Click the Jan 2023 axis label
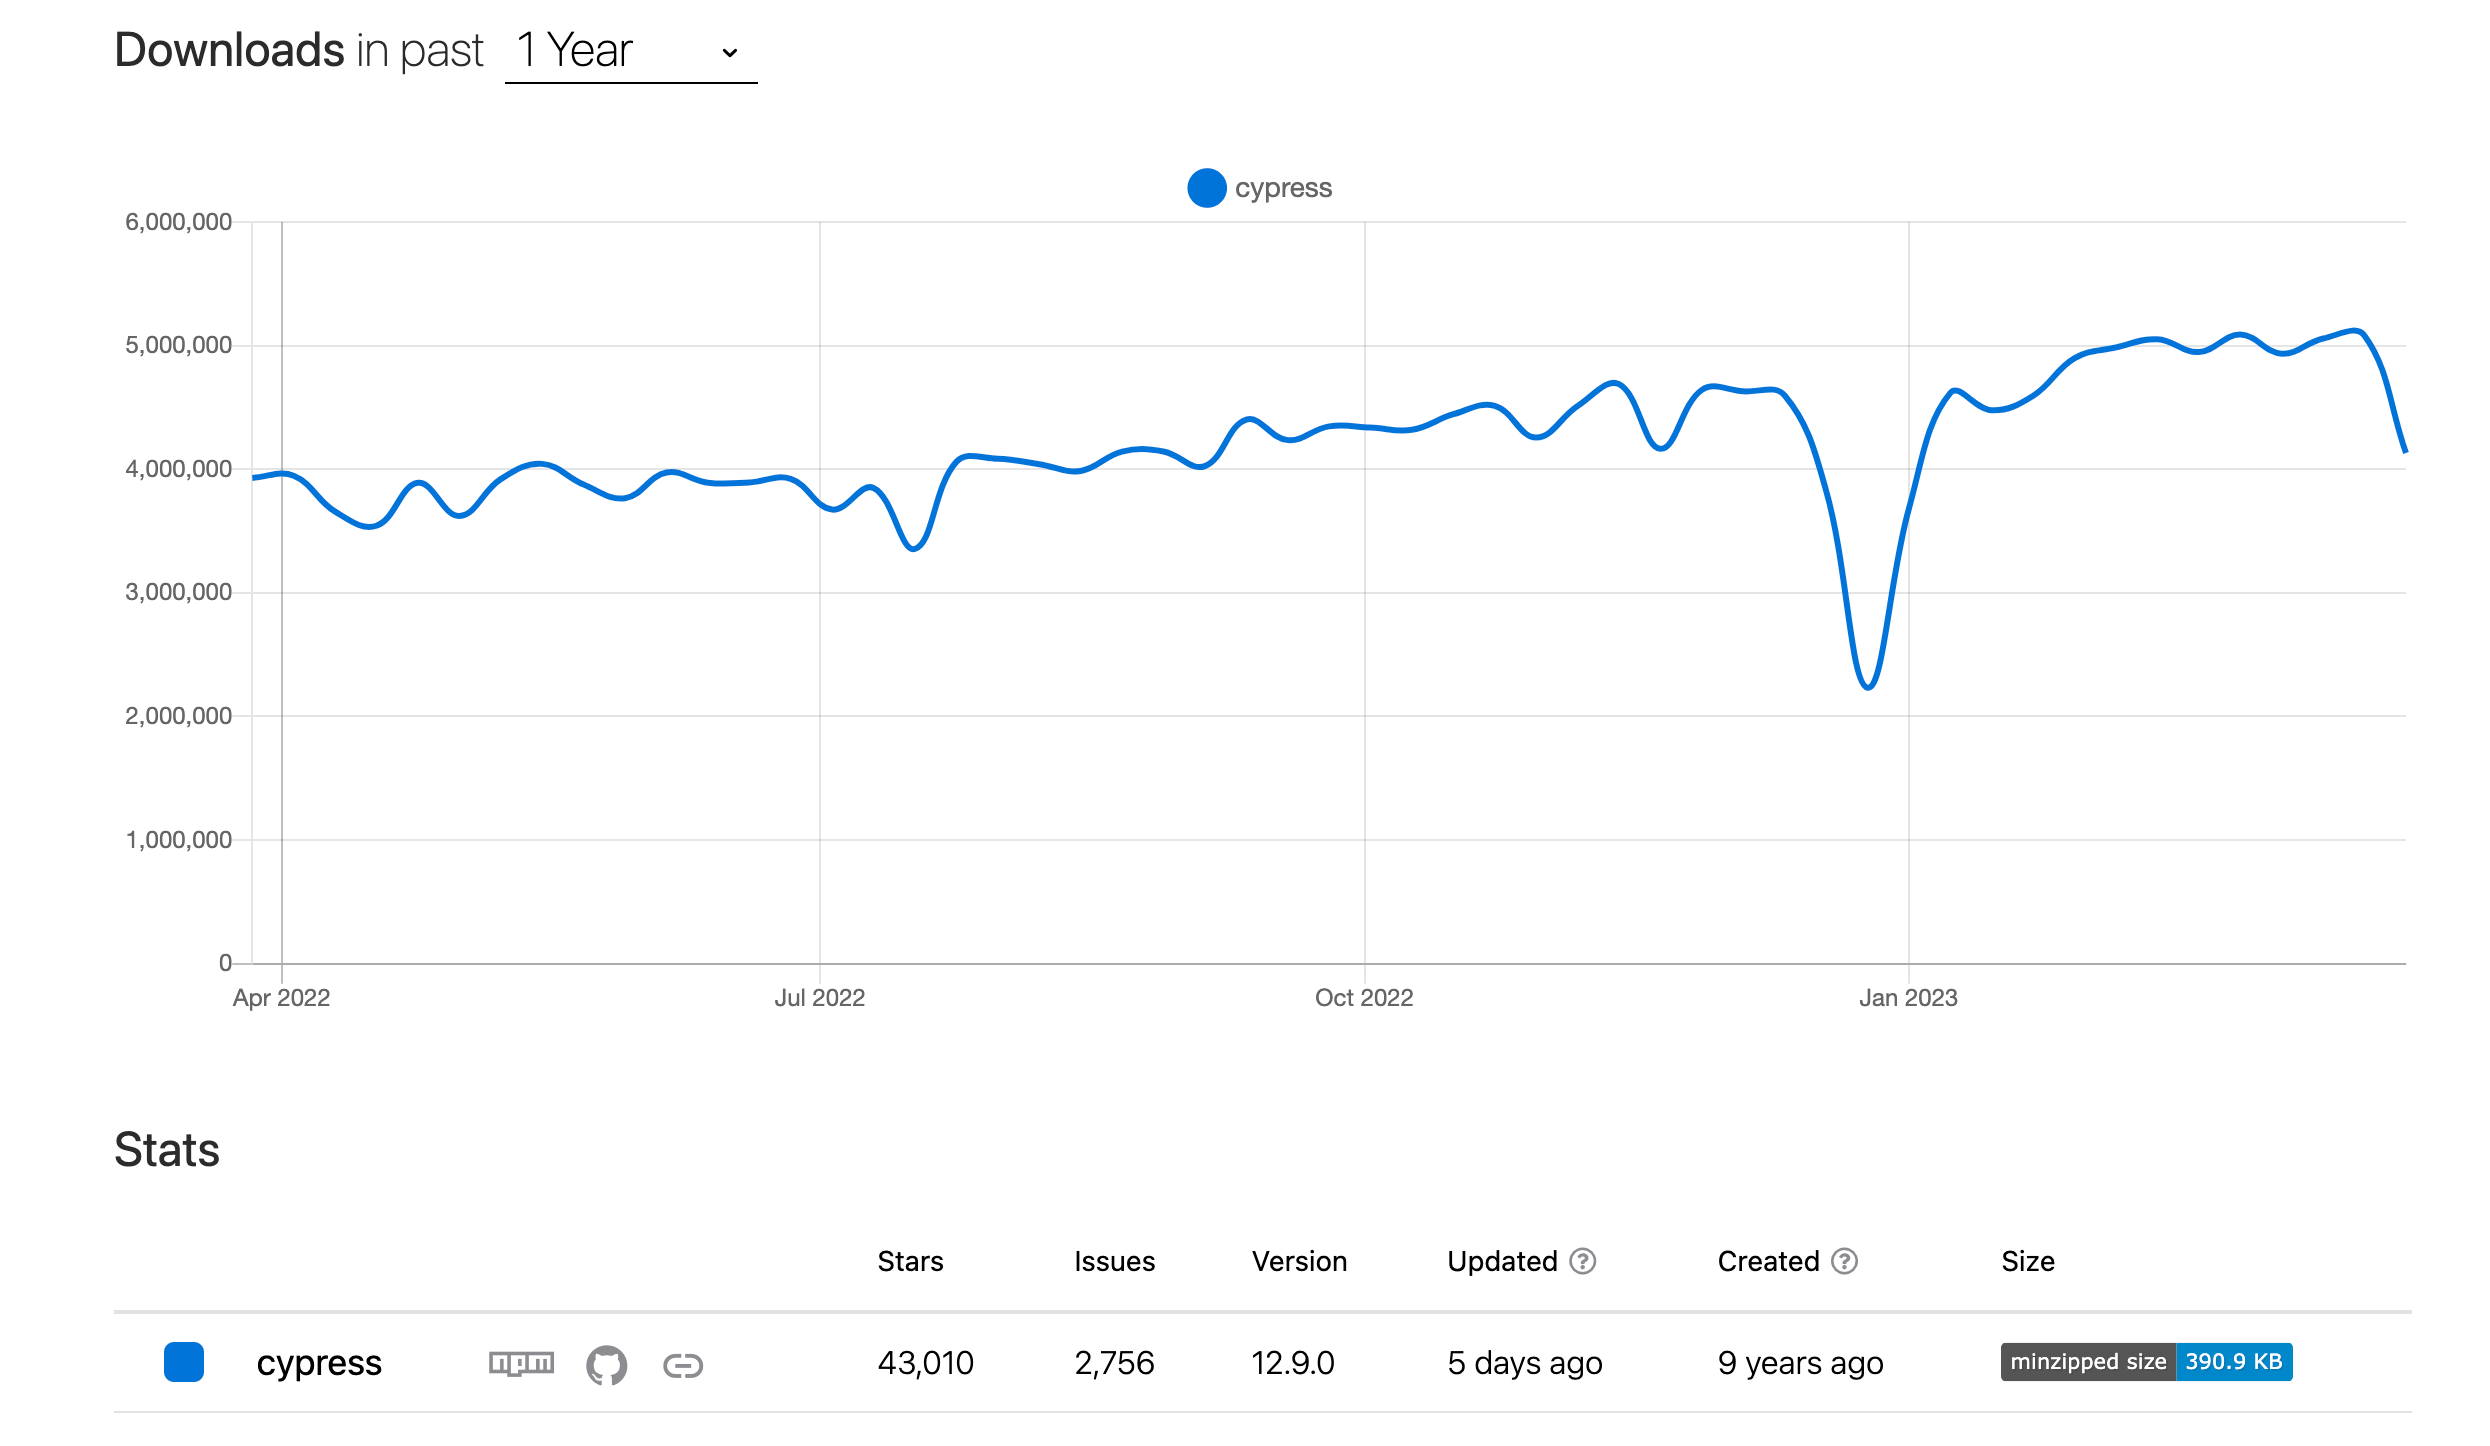 click(1908, 997)
